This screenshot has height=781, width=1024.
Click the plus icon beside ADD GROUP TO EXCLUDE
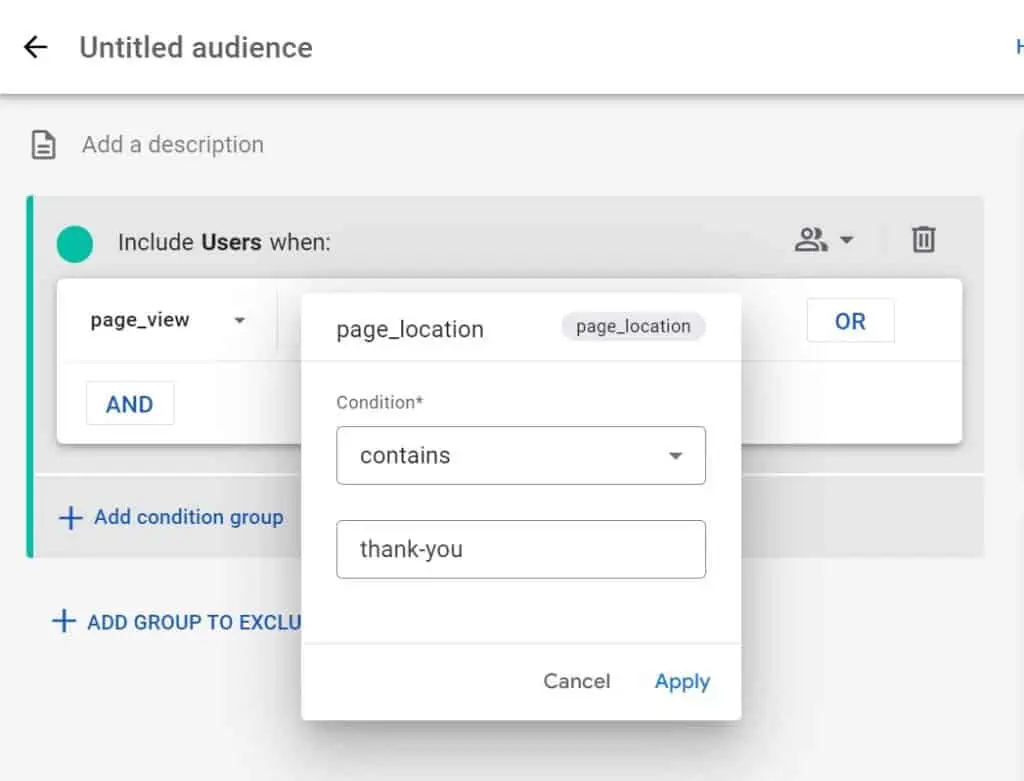point(63,622)
